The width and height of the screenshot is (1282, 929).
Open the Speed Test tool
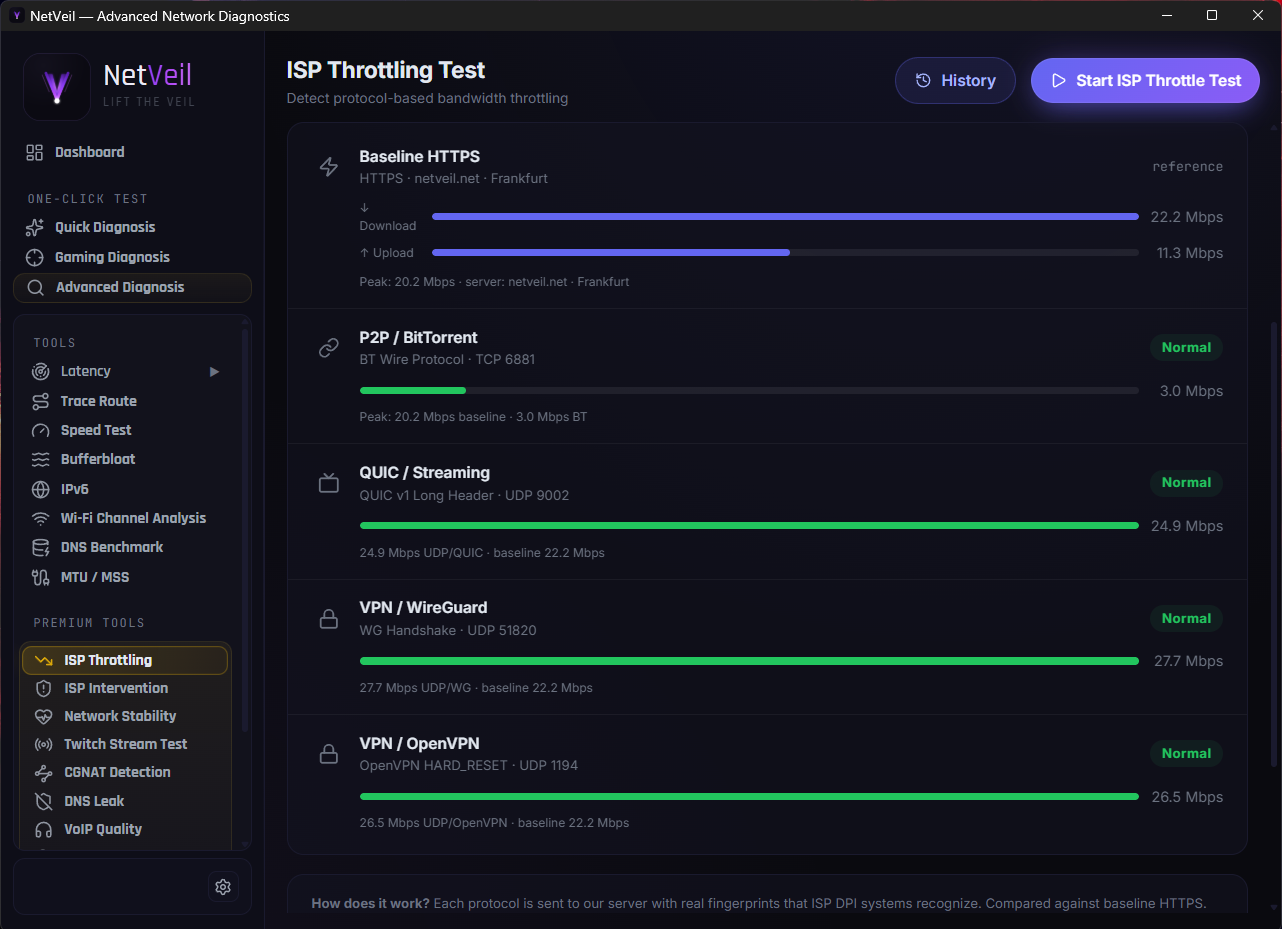pos(127,430)
